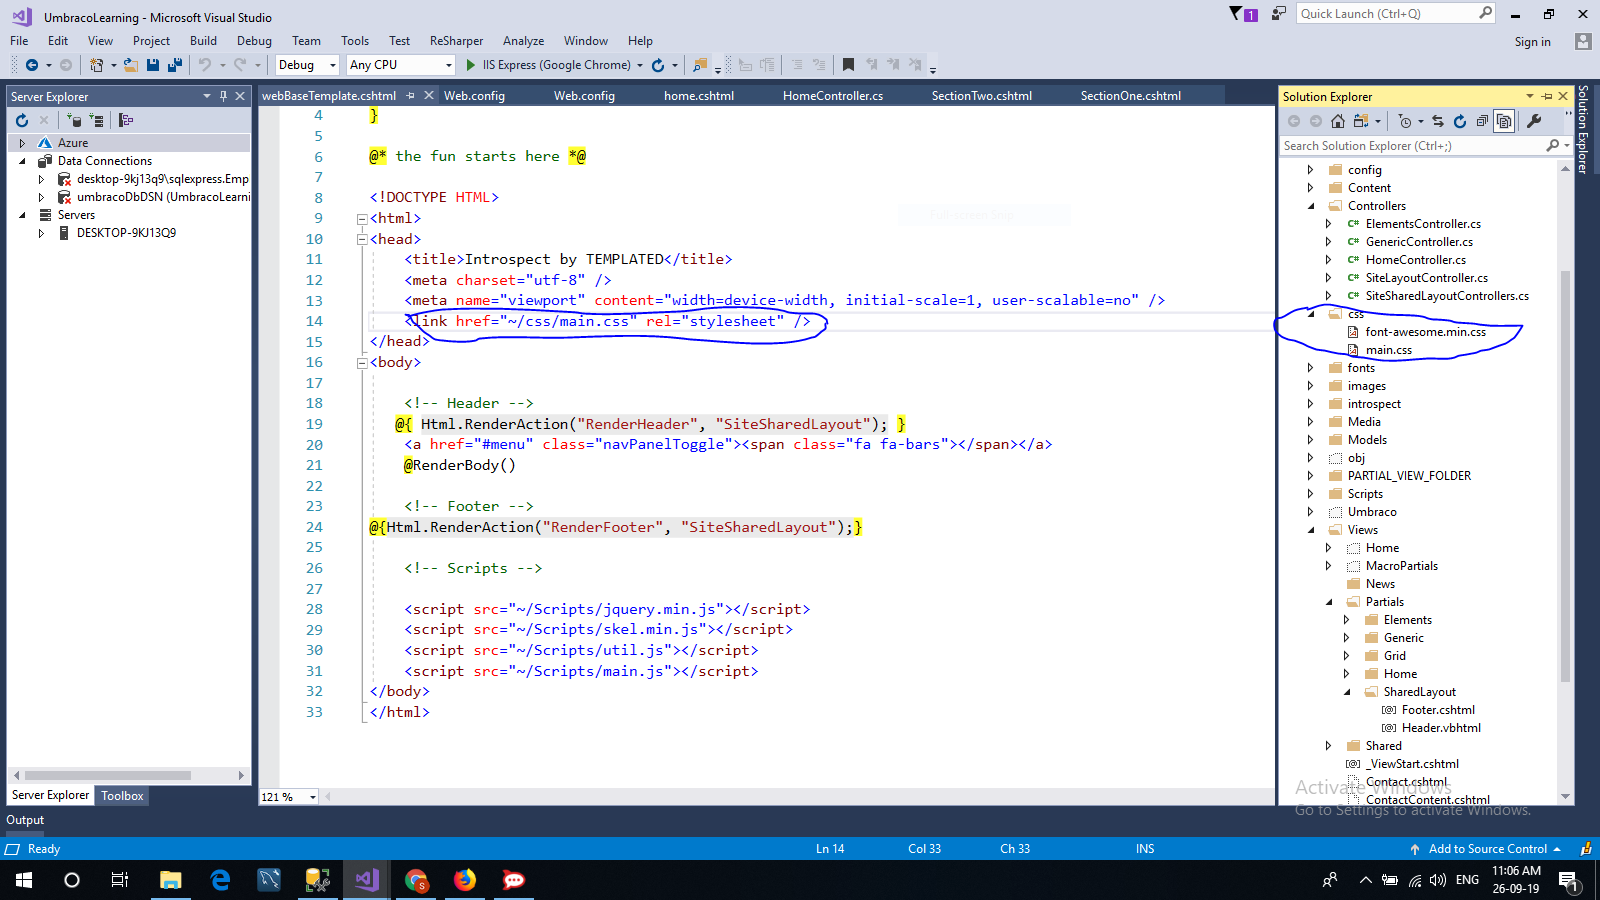The image size is (1600, 900).
Task: Start debugging with the green play icon
Action: point(471,65)
